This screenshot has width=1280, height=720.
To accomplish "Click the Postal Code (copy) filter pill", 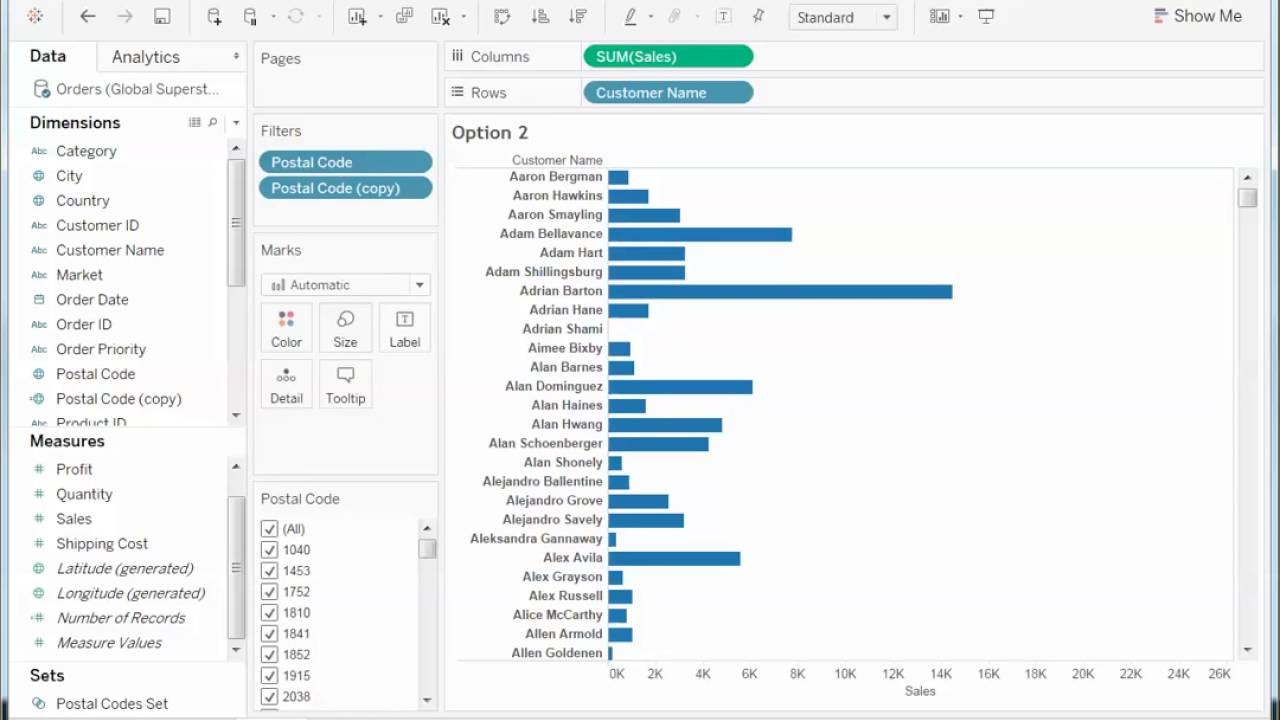I will [x=345, y=188].
